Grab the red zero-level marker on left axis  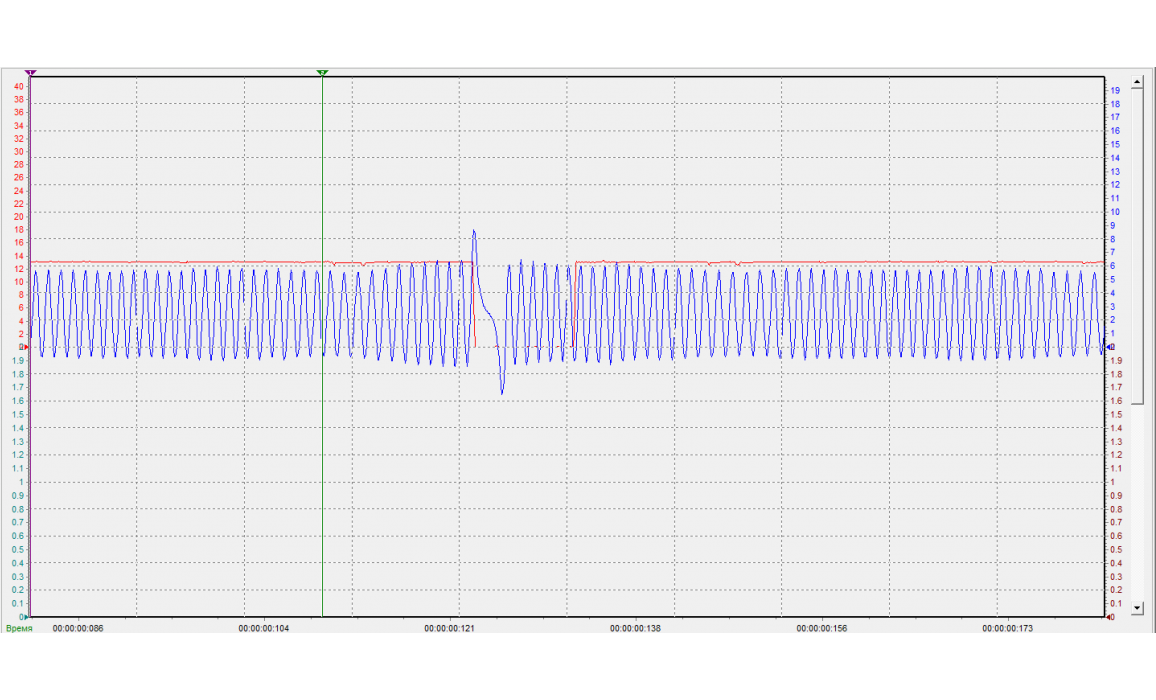coord(27,347)
